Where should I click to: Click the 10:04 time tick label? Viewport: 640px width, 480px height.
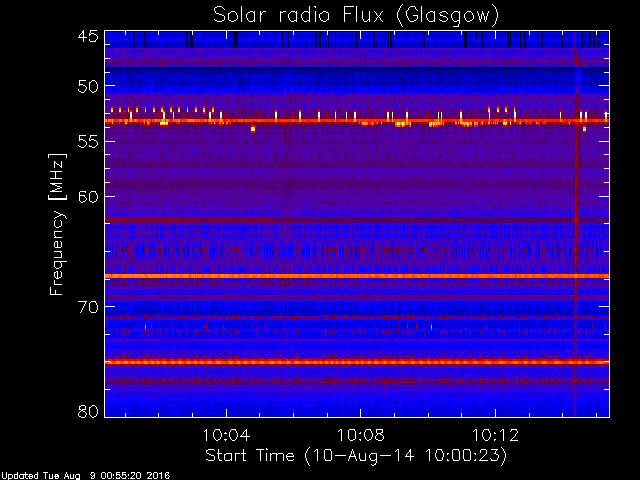[226, 435]
